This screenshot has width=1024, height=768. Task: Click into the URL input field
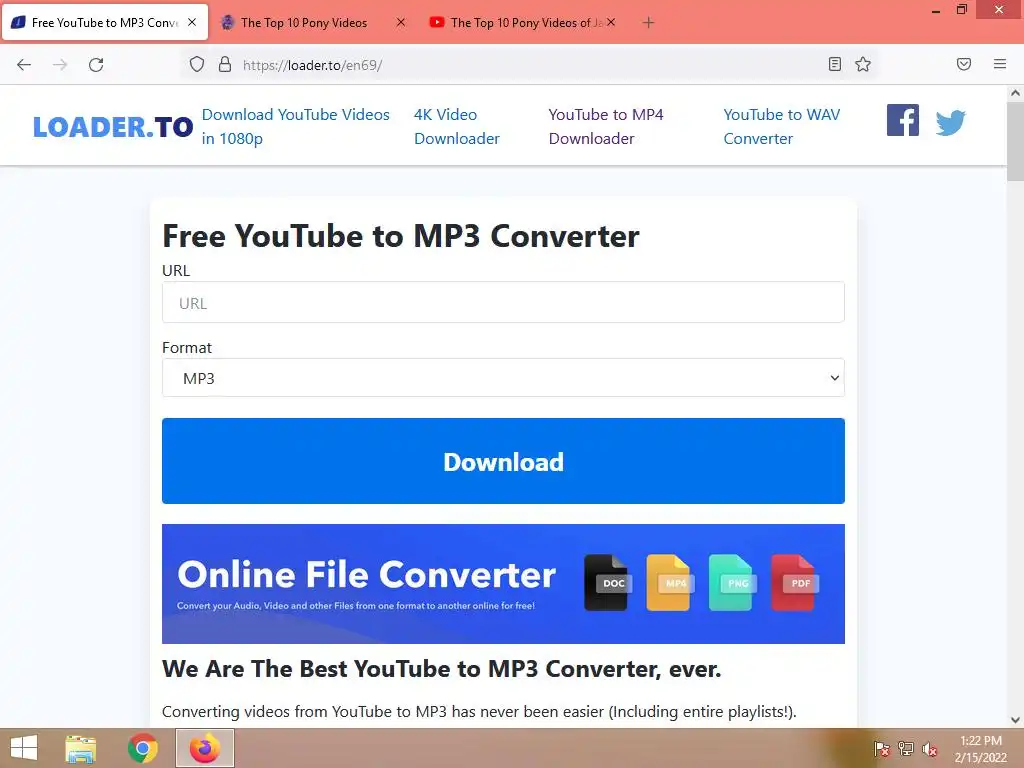tap(503, 302)
